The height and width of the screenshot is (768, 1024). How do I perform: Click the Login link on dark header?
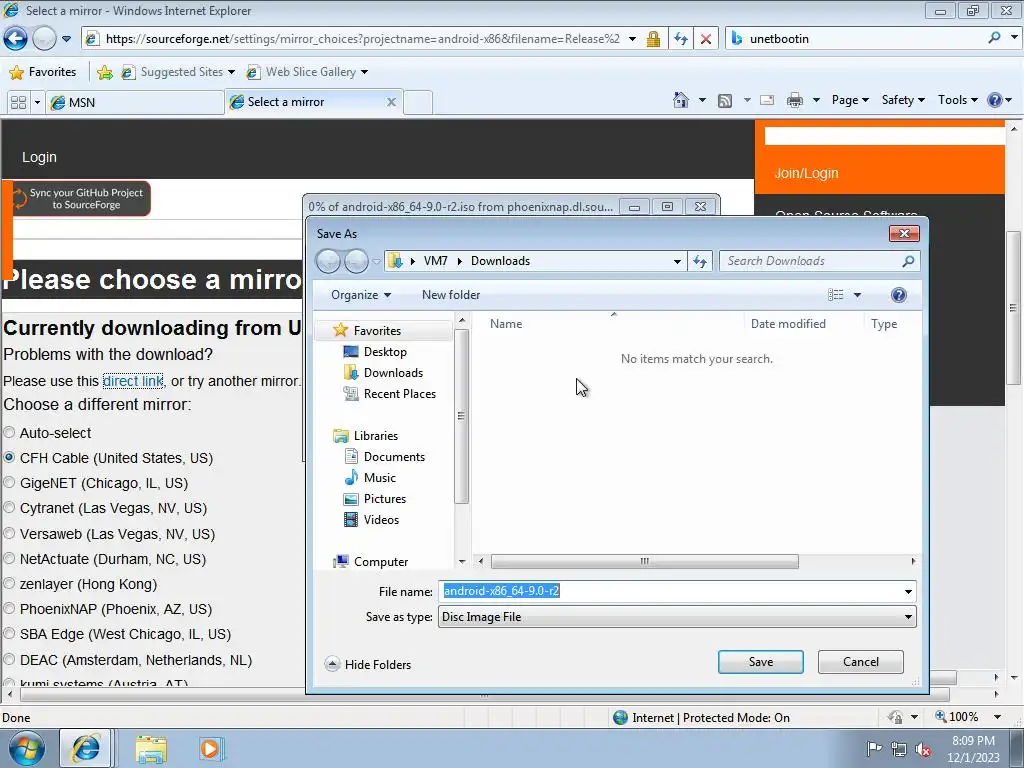coord(39,157)
